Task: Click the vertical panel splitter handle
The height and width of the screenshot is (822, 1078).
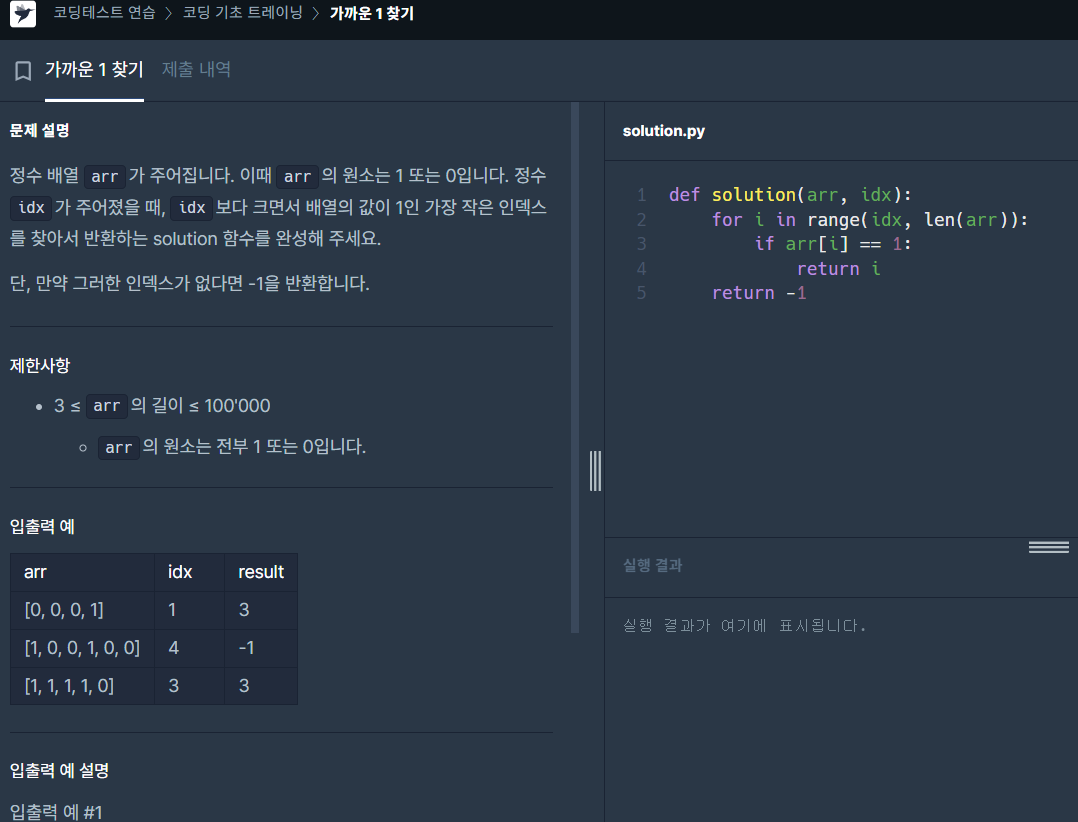Action: (x=595, y=471)
